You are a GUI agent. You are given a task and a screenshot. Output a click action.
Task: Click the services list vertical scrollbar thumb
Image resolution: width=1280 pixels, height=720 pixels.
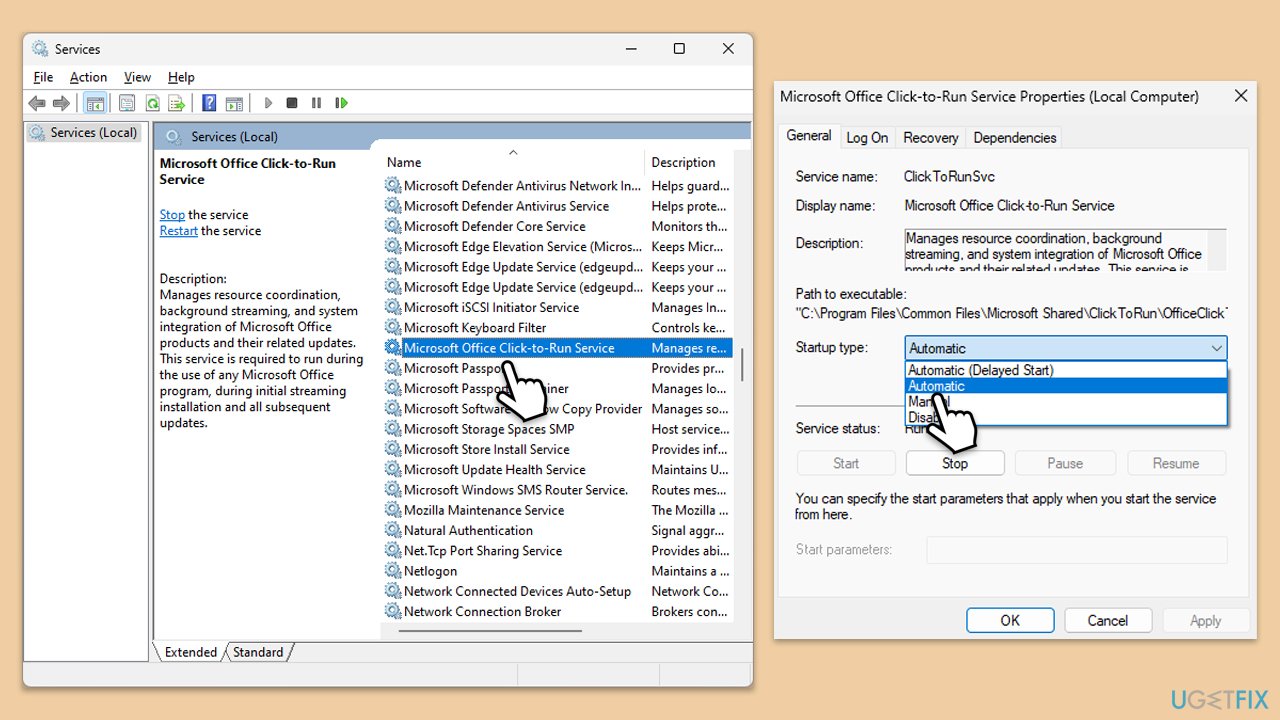point(742,365)
